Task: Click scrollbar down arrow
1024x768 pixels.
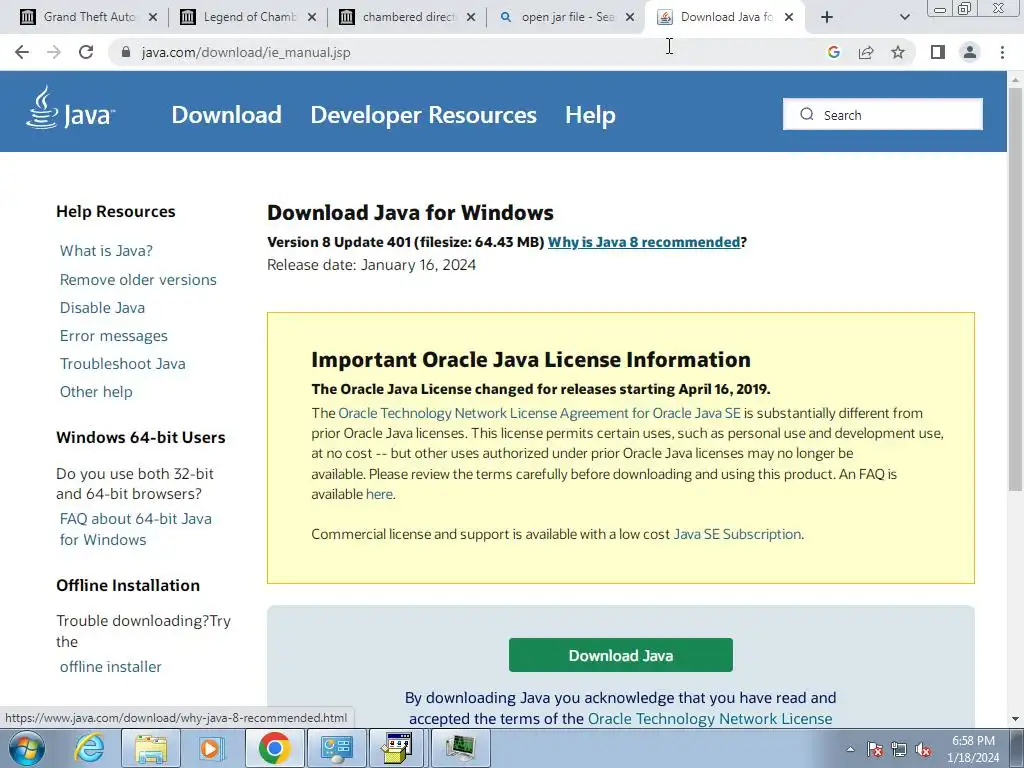Action: [1015, 720]
